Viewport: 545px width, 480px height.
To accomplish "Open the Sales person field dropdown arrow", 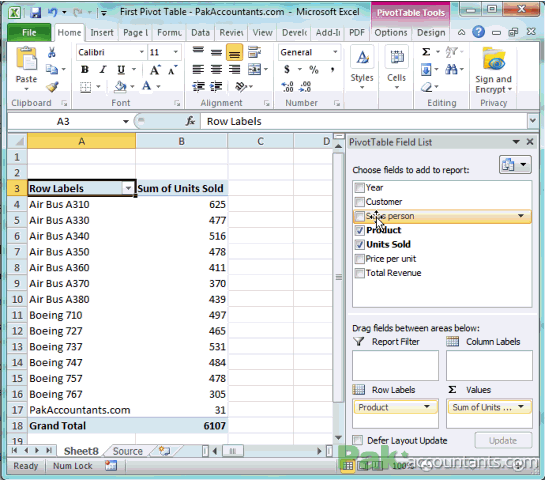I will [x=521, y=216].
